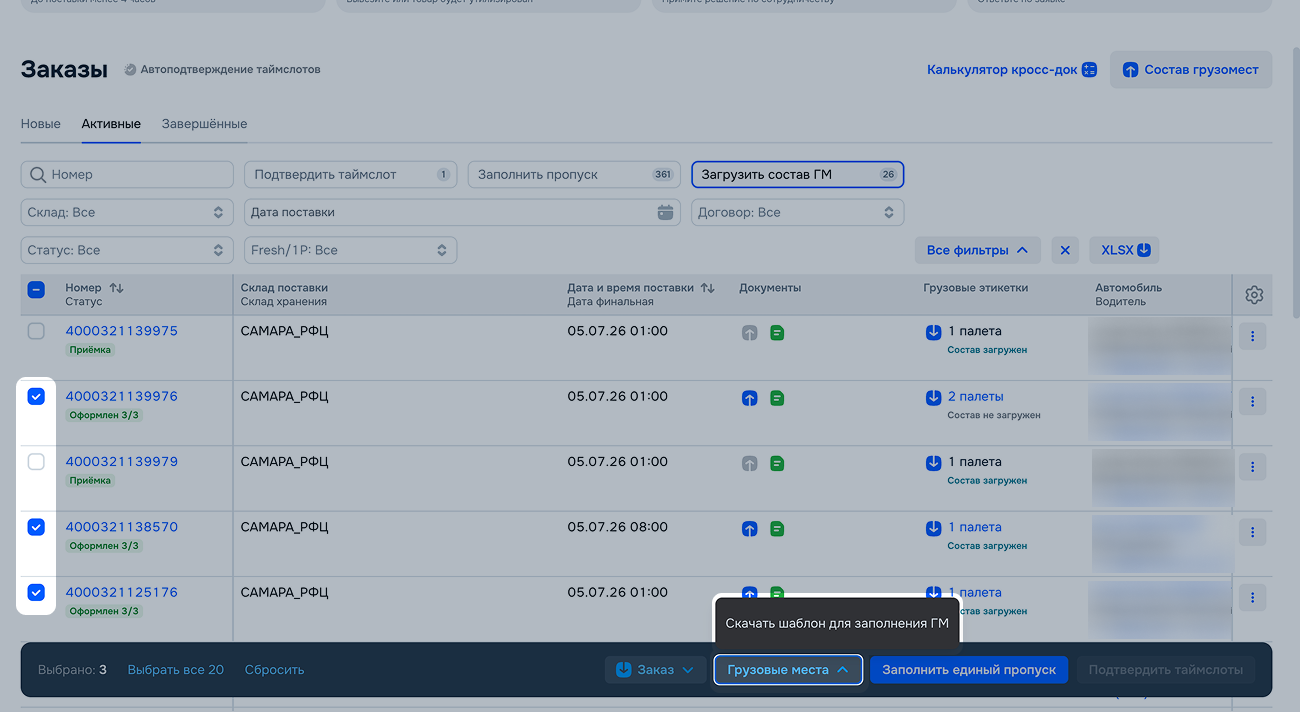The width and height of the screenshot is (1300, 712).
Task: Uncheck the box for order 4000321139976
Action: point(36,397)
